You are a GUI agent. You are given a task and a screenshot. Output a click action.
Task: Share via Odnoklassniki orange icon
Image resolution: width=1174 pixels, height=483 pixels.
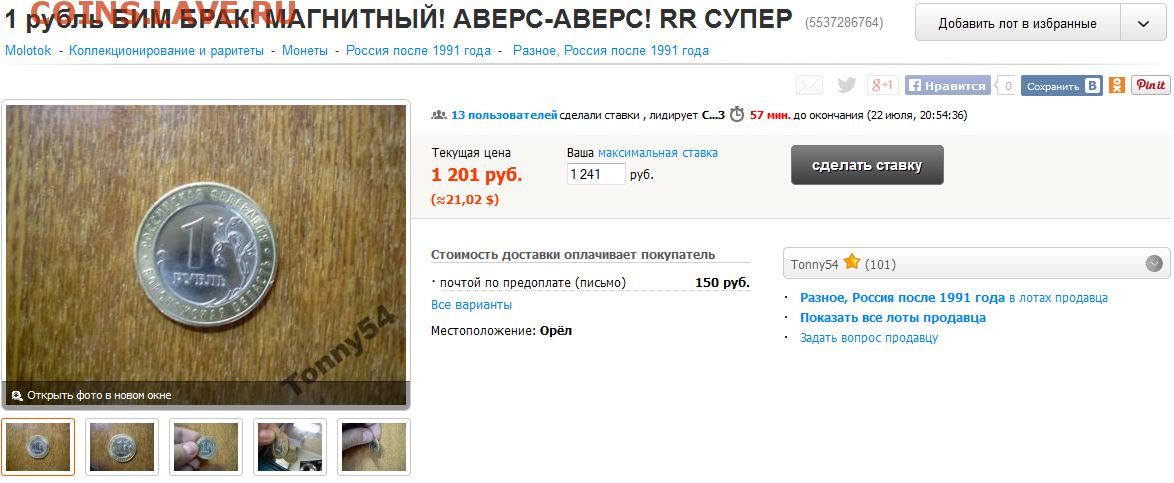coord(1117,85)
